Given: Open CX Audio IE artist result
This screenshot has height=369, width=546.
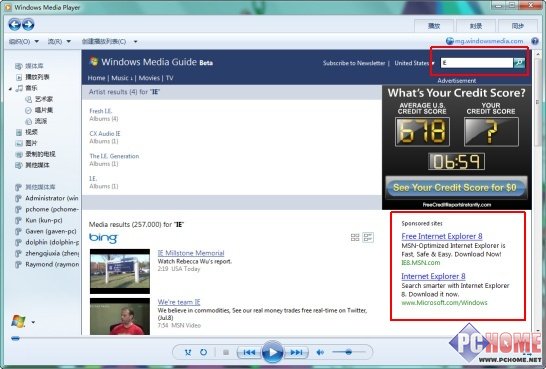Looking at the screenshot, I should coord(105,134).
